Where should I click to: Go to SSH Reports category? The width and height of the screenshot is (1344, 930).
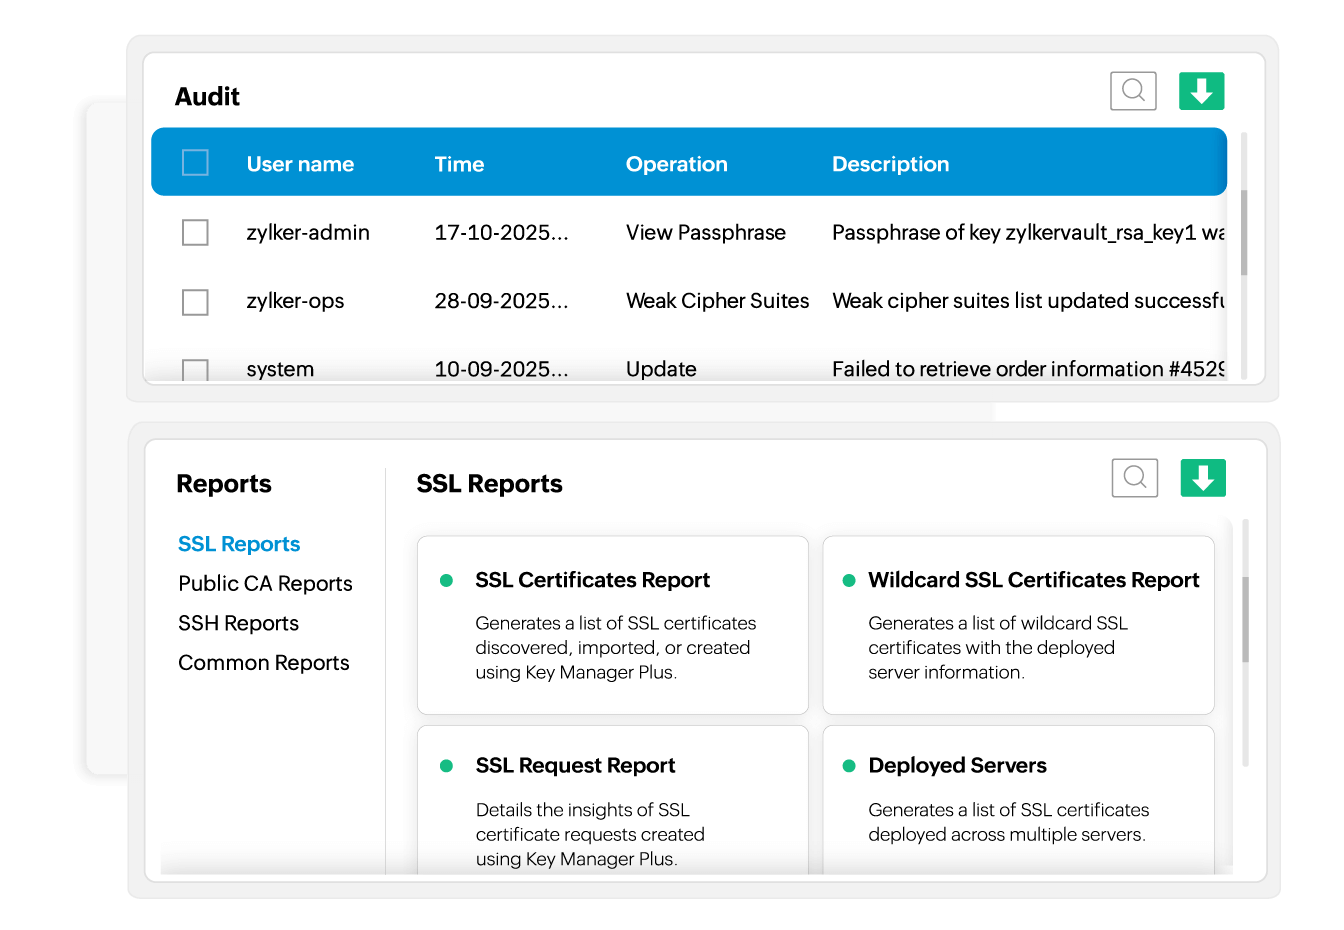238,623
